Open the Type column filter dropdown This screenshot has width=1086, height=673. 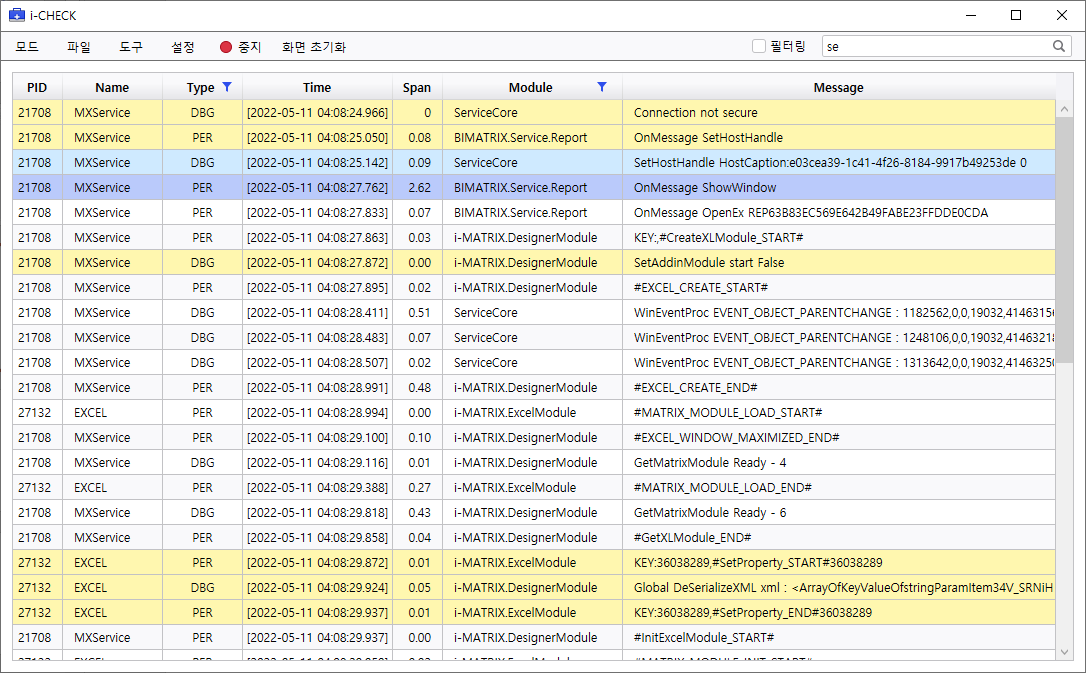point(226,88)
